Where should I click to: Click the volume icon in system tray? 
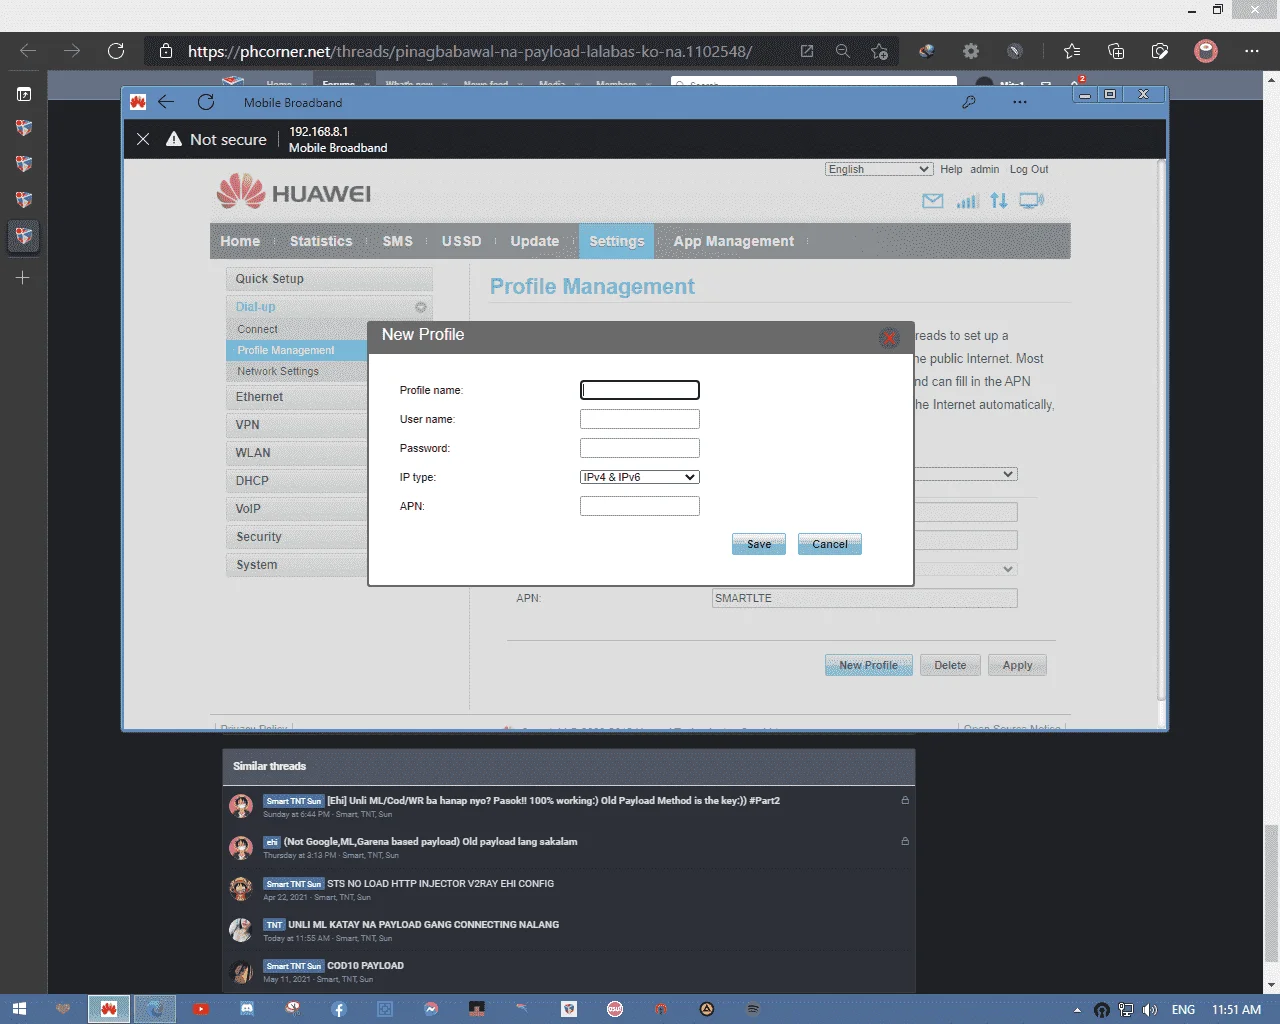1150,1010
